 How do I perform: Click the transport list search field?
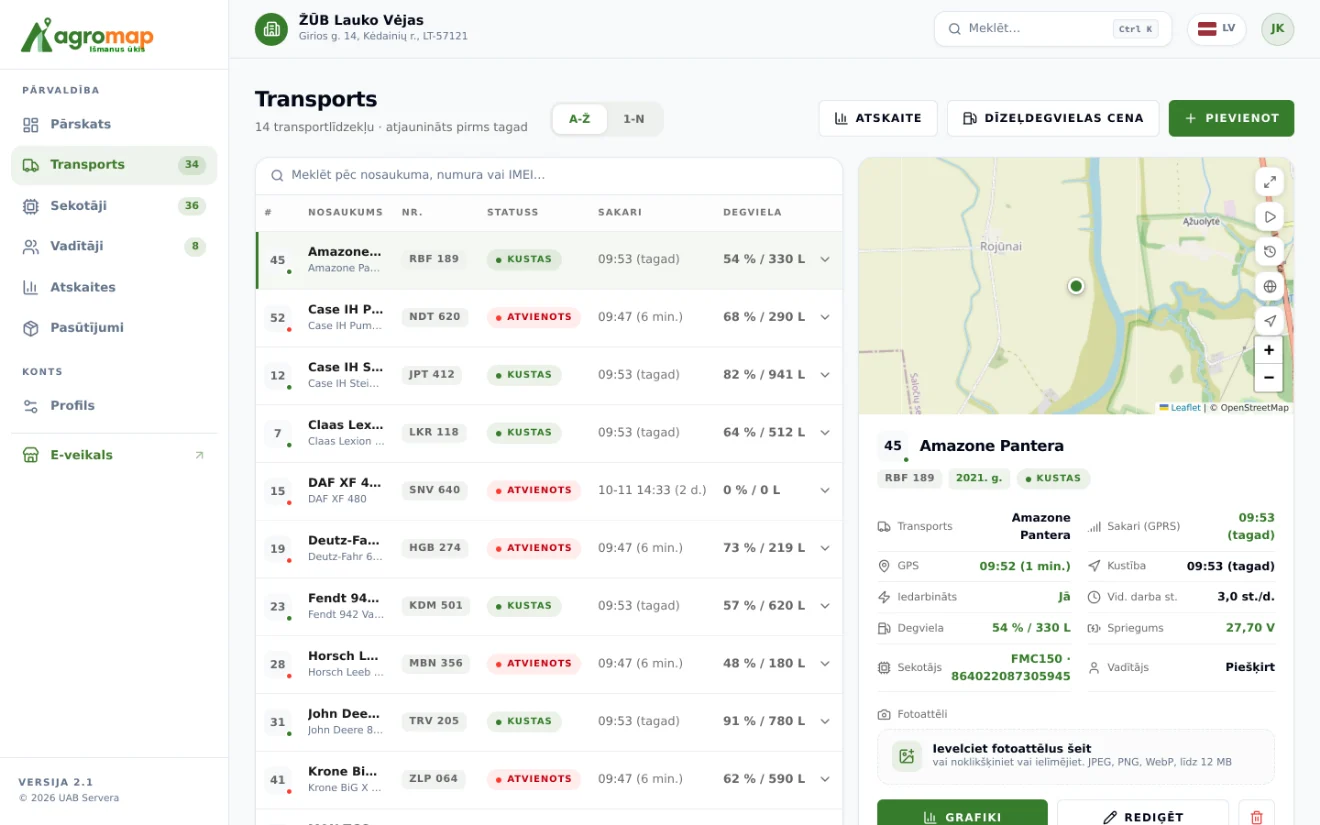[x=549, y=175]
